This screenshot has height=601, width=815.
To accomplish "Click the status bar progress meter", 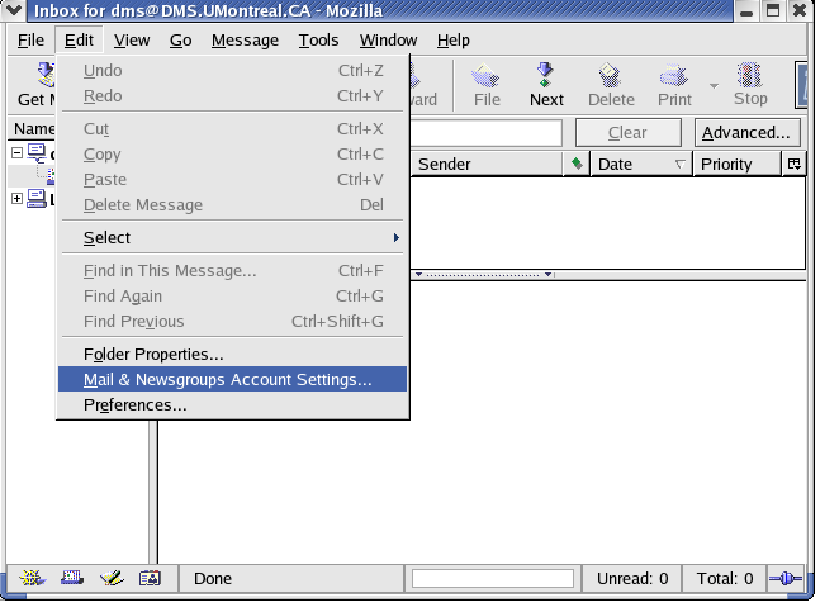I will click(x=493, y=578).
